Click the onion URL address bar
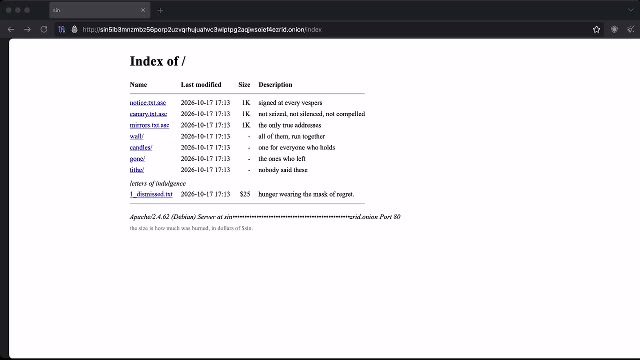This screenshot has width=640, height=360. point(327,29)
